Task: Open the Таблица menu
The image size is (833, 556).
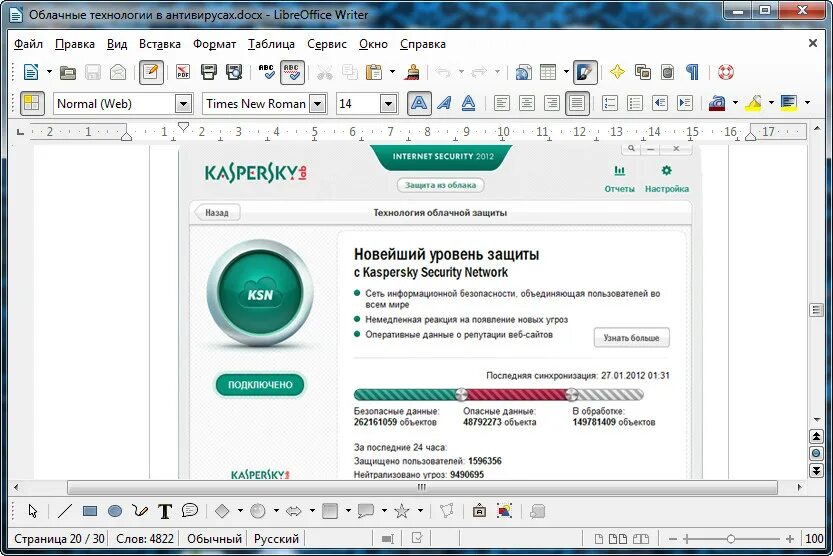Action: click(271, 44)
